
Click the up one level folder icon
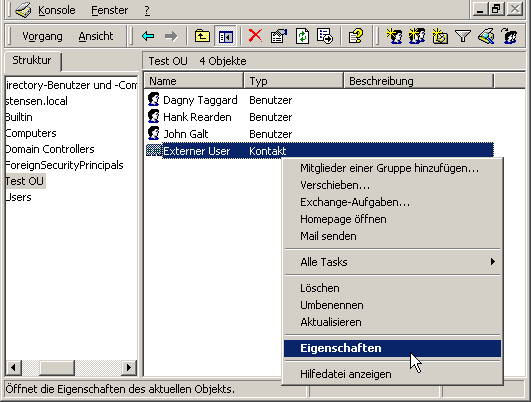[x=202, y=36]
